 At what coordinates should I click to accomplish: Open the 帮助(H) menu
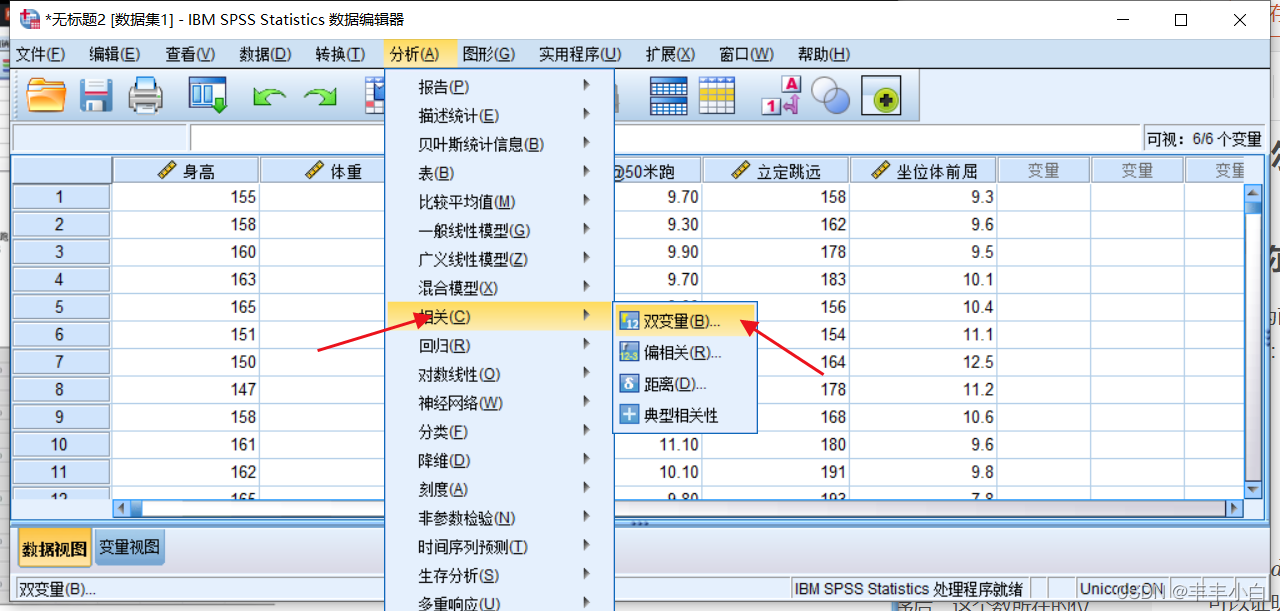pos(824,54)
